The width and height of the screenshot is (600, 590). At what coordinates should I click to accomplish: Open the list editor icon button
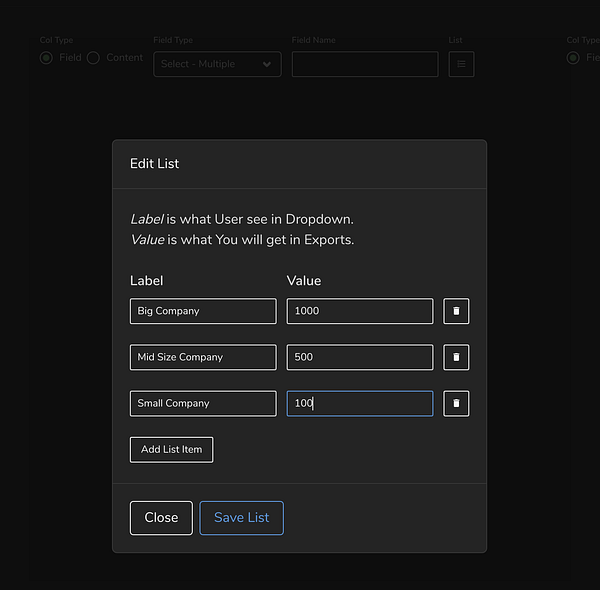(x=461, y=64)
